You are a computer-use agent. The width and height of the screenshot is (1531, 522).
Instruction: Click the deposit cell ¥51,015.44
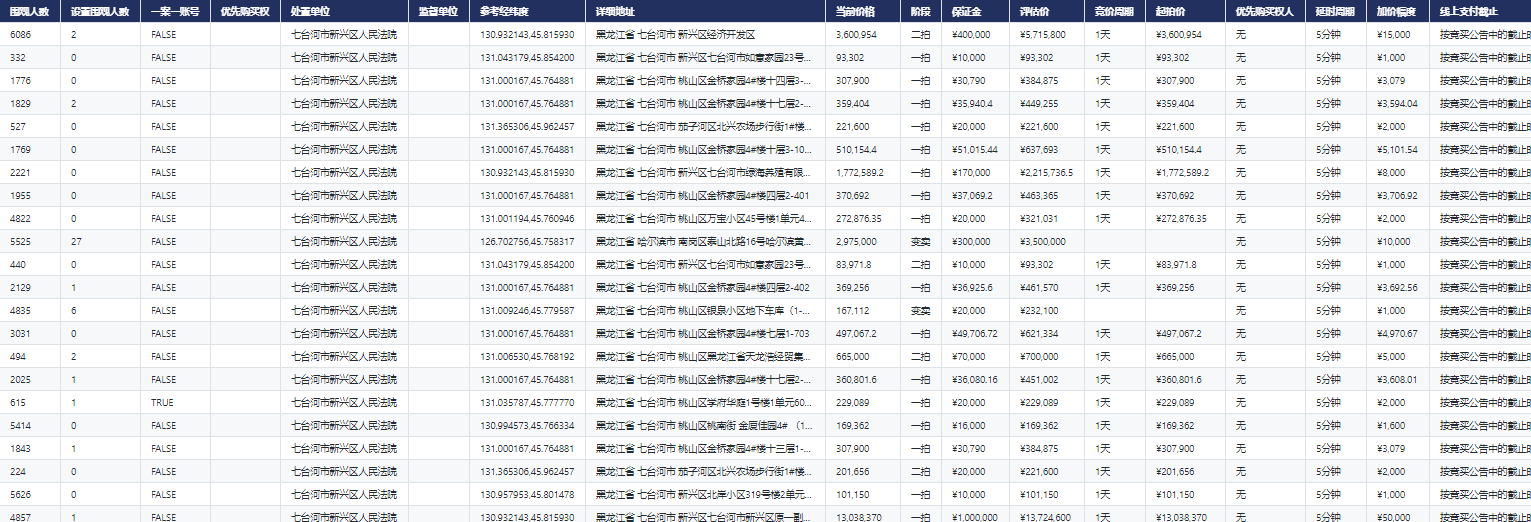(x=975, y=149)
